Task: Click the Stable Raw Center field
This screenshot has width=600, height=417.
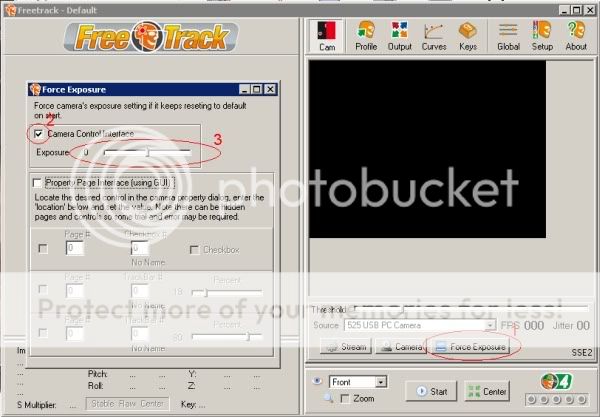Action: tap(127, 404)
